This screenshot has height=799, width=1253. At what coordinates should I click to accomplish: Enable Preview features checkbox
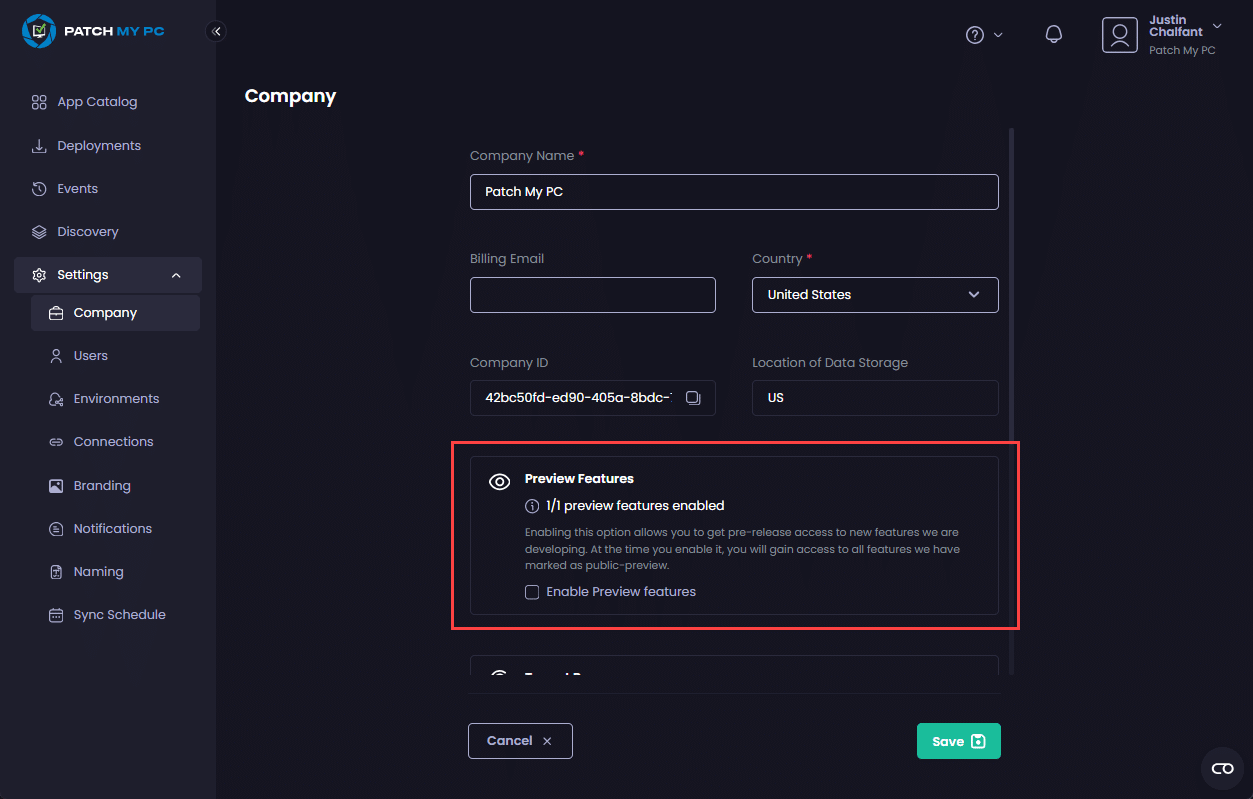click(x=532, y=592)
